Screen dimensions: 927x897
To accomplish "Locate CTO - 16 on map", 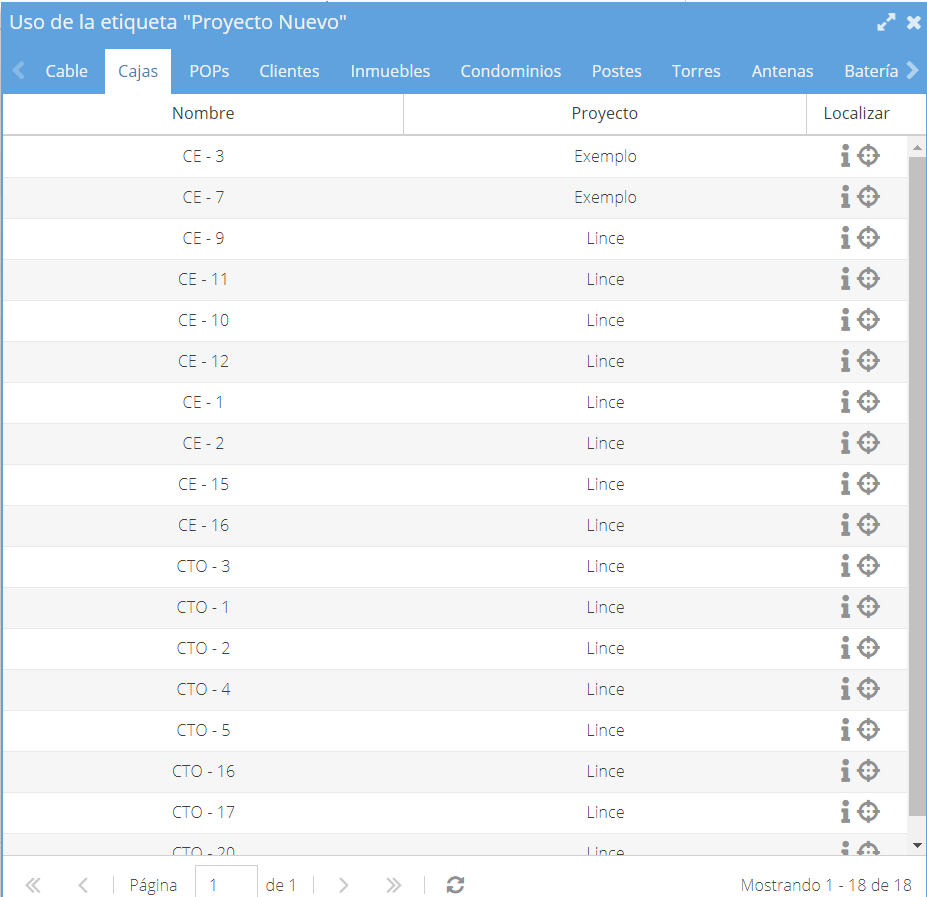I will point(868,771).
